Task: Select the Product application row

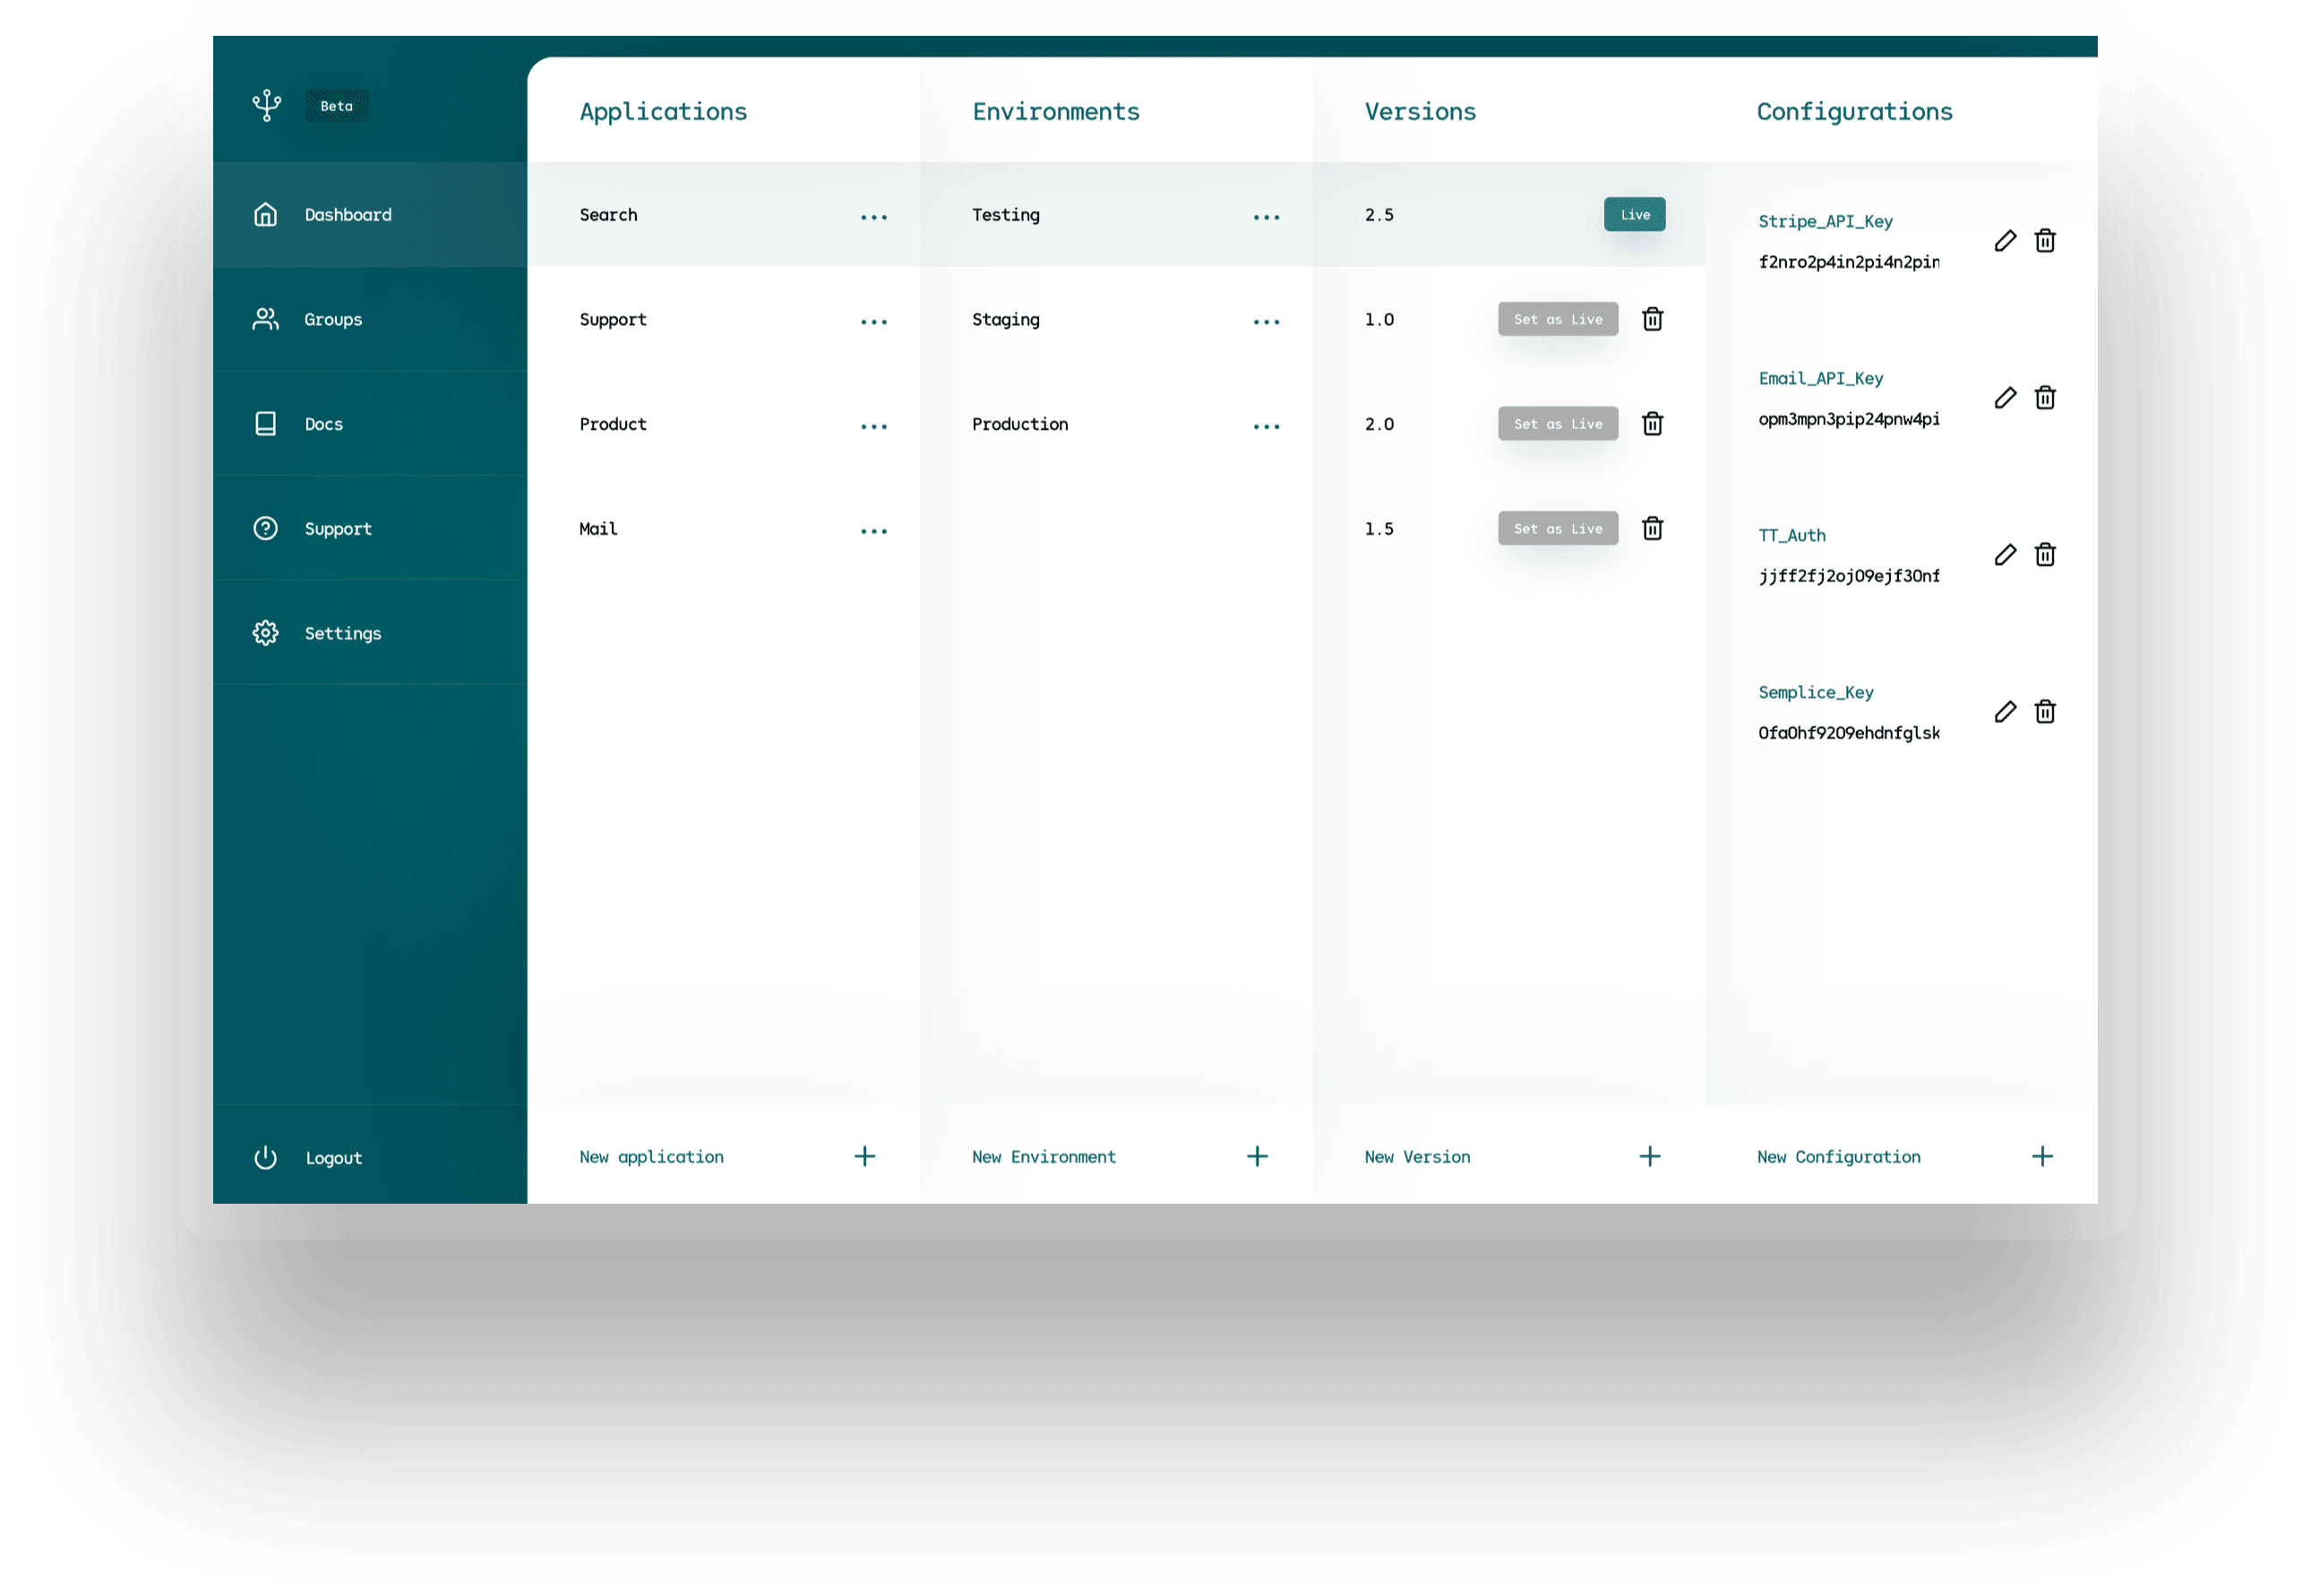Action: pos(613,424)
